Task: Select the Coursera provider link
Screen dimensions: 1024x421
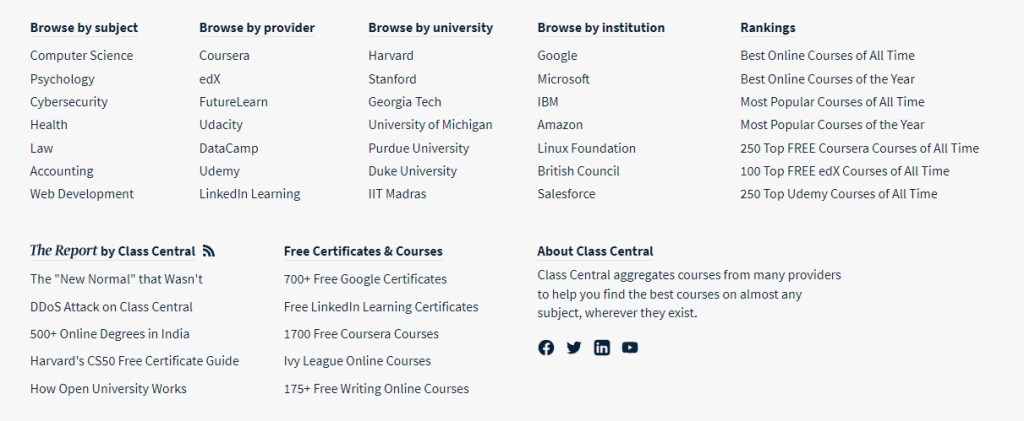Action: (x=224, y=56)
